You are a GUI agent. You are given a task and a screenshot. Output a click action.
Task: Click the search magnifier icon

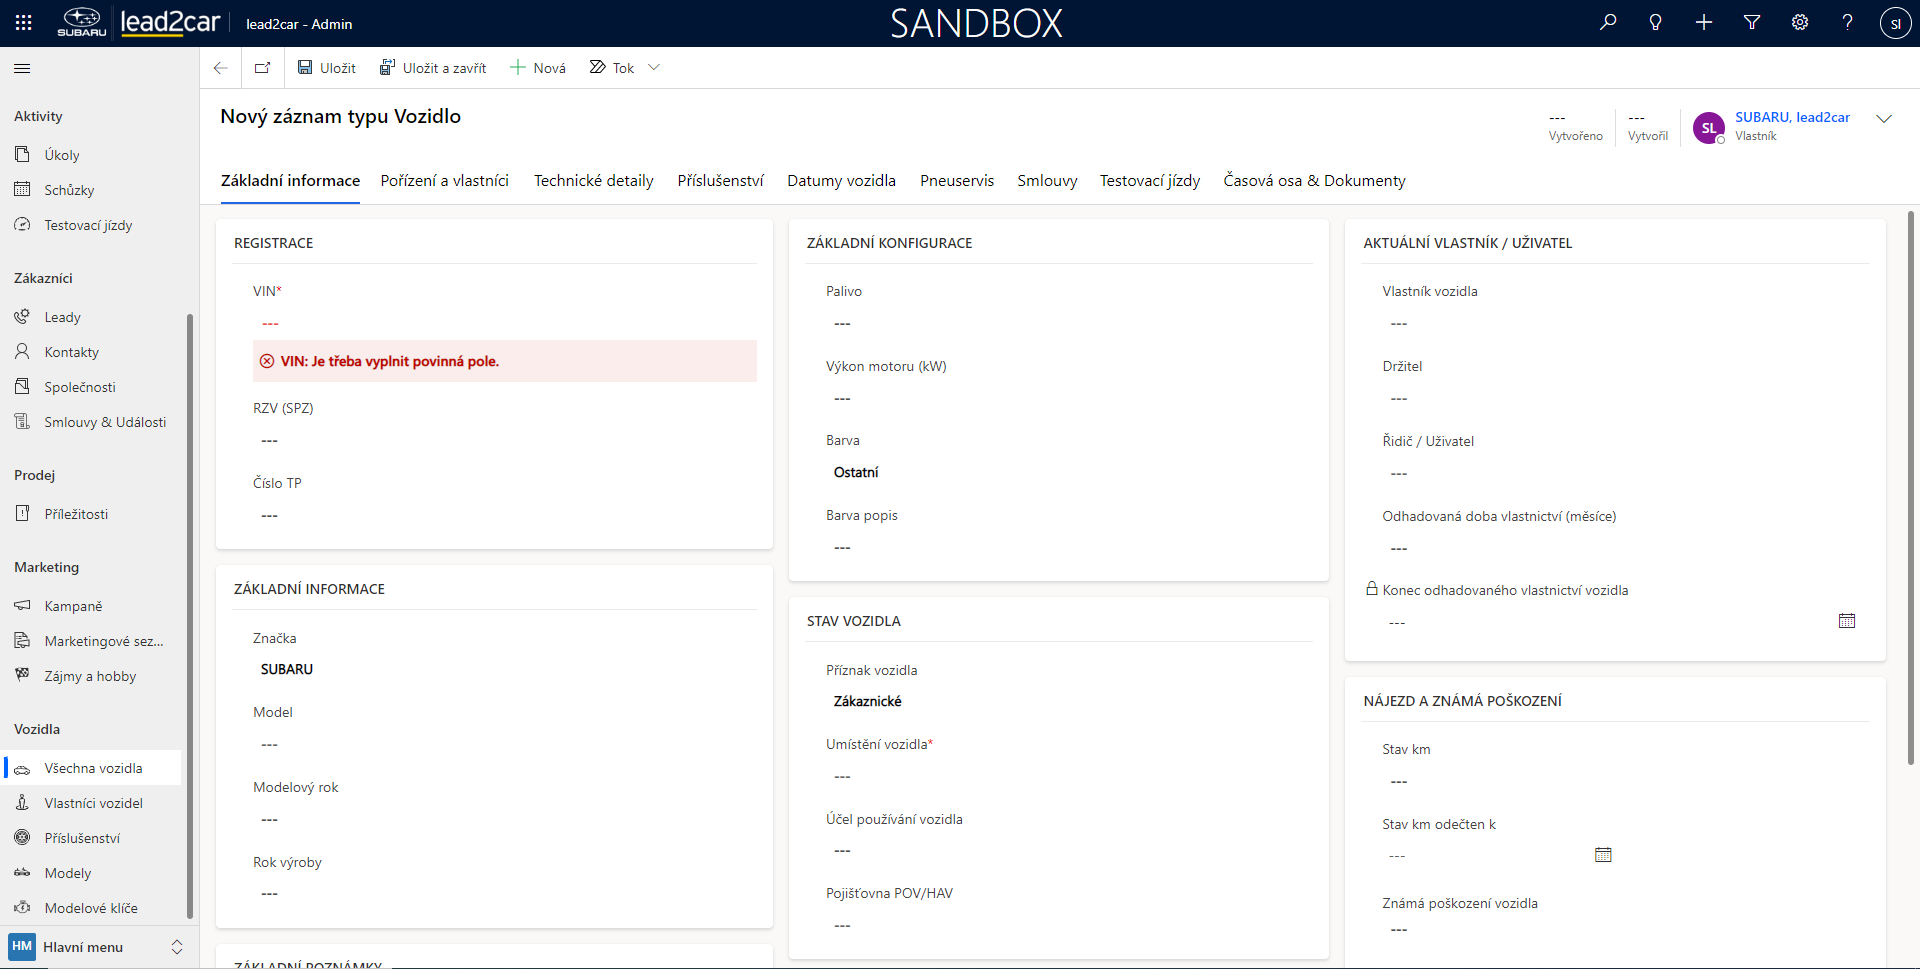point(1608,23)
